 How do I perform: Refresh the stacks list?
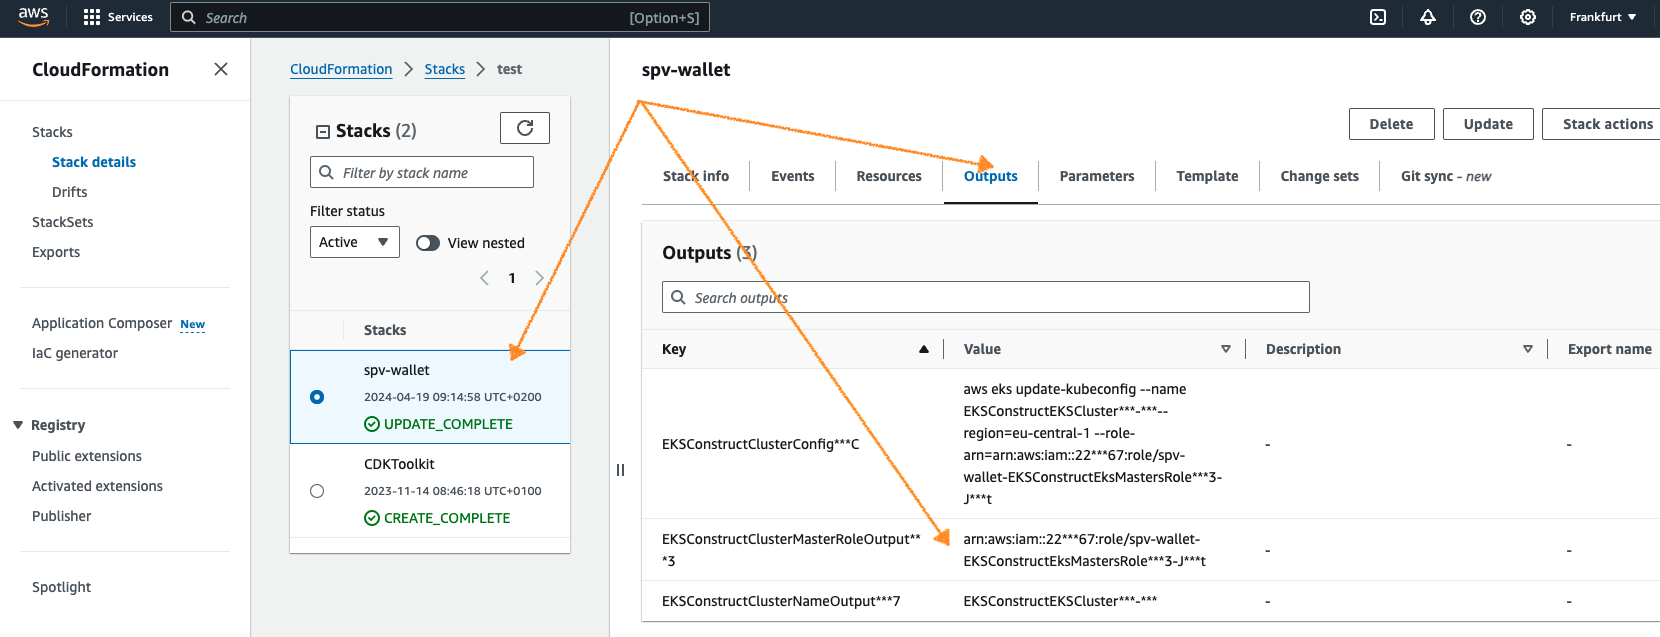[x=525, y=128]
